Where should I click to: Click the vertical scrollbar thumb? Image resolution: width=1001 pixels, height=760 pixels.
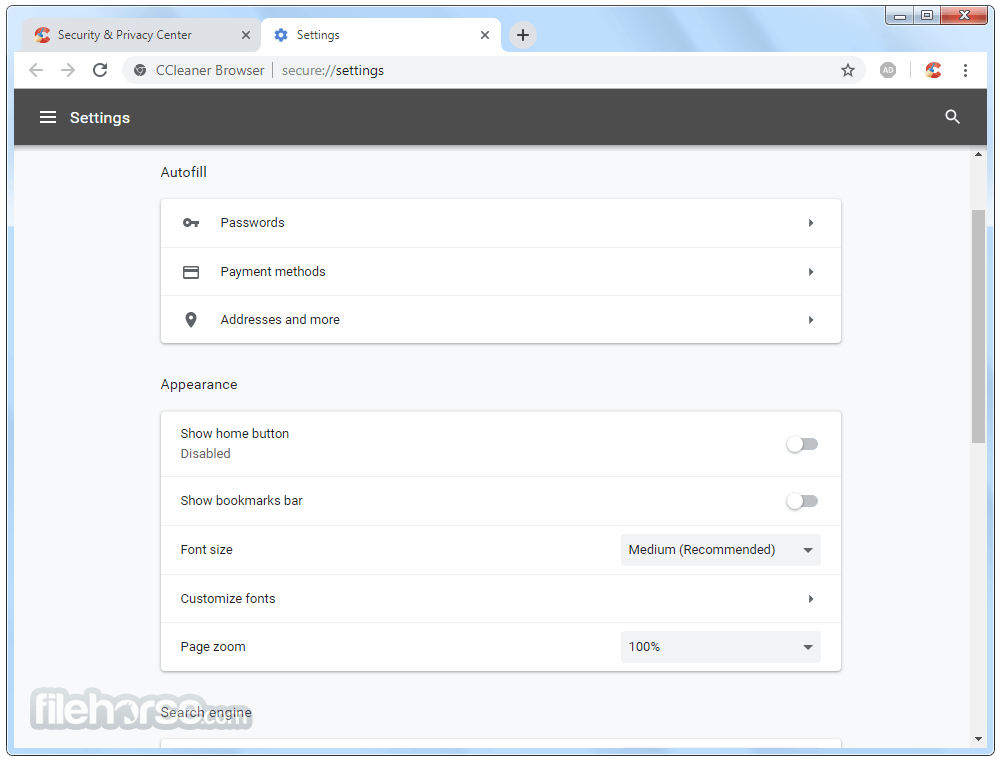(978, 326)
